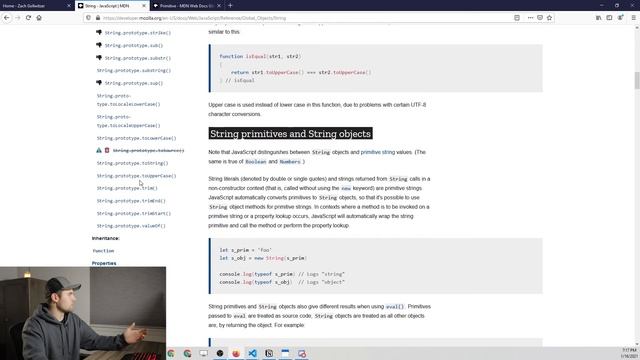Reload the current MDN page

[28, 18]
